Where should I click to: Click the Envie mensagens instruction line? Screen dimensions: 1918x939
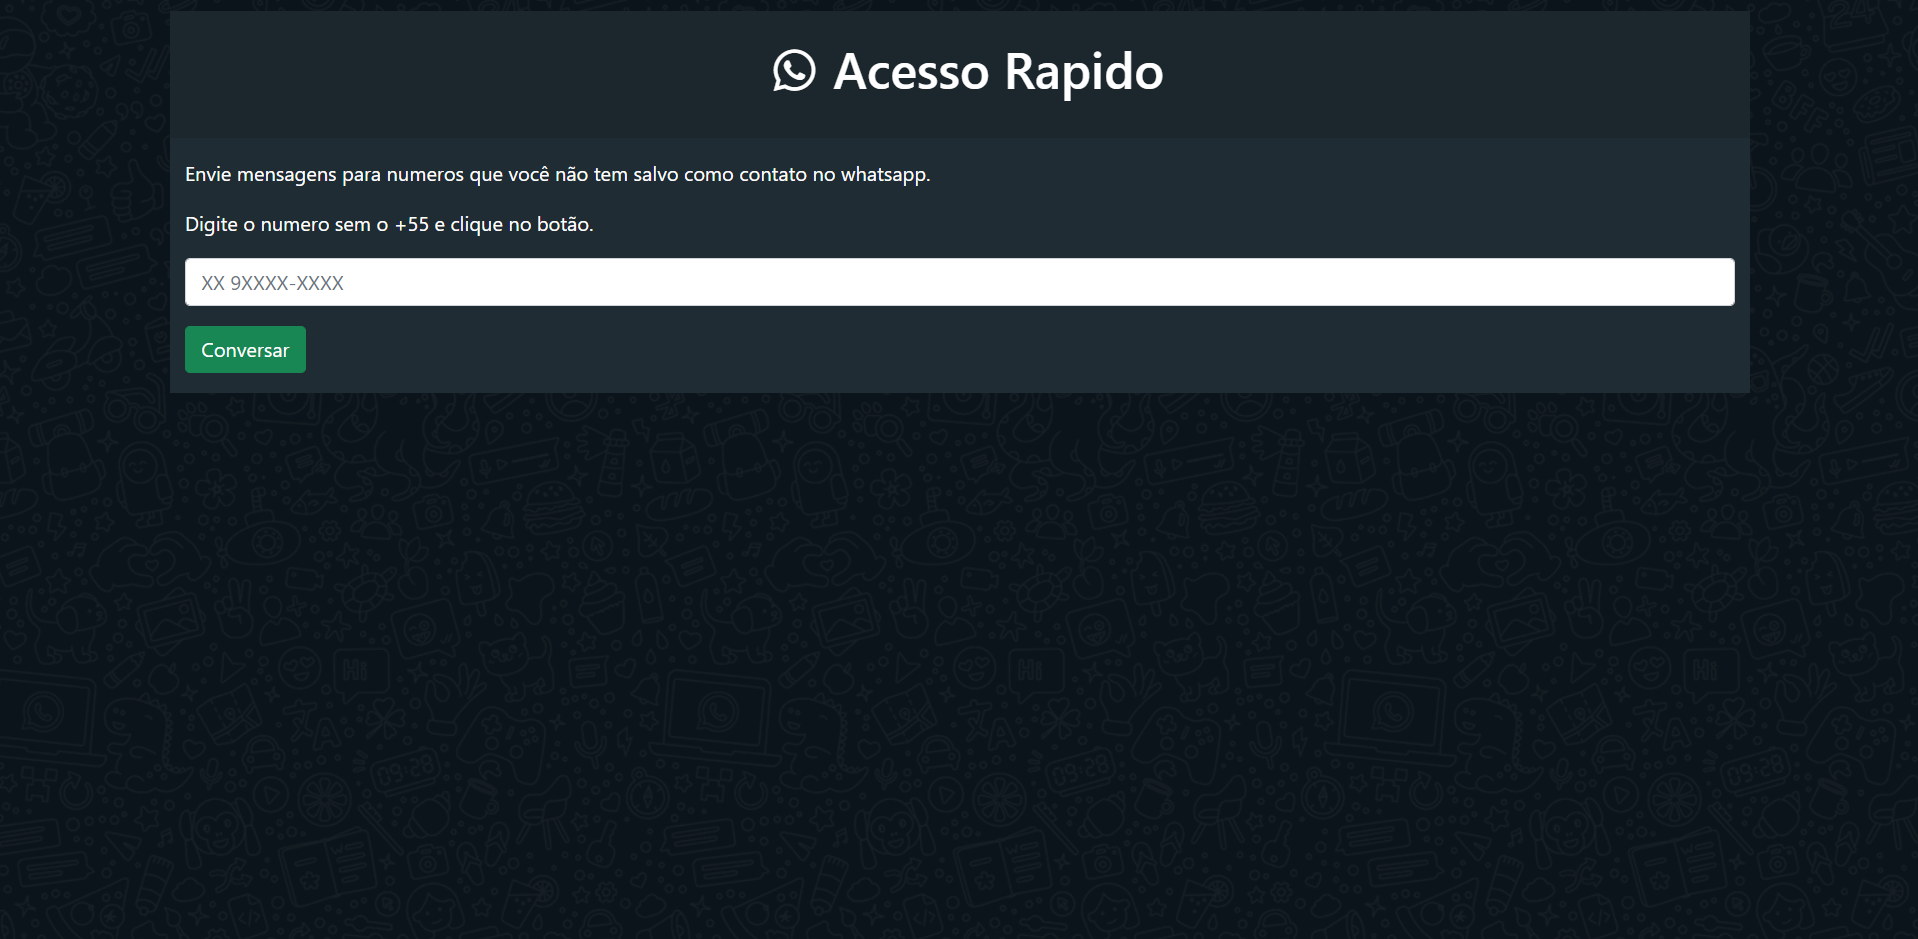pos(556,173)
